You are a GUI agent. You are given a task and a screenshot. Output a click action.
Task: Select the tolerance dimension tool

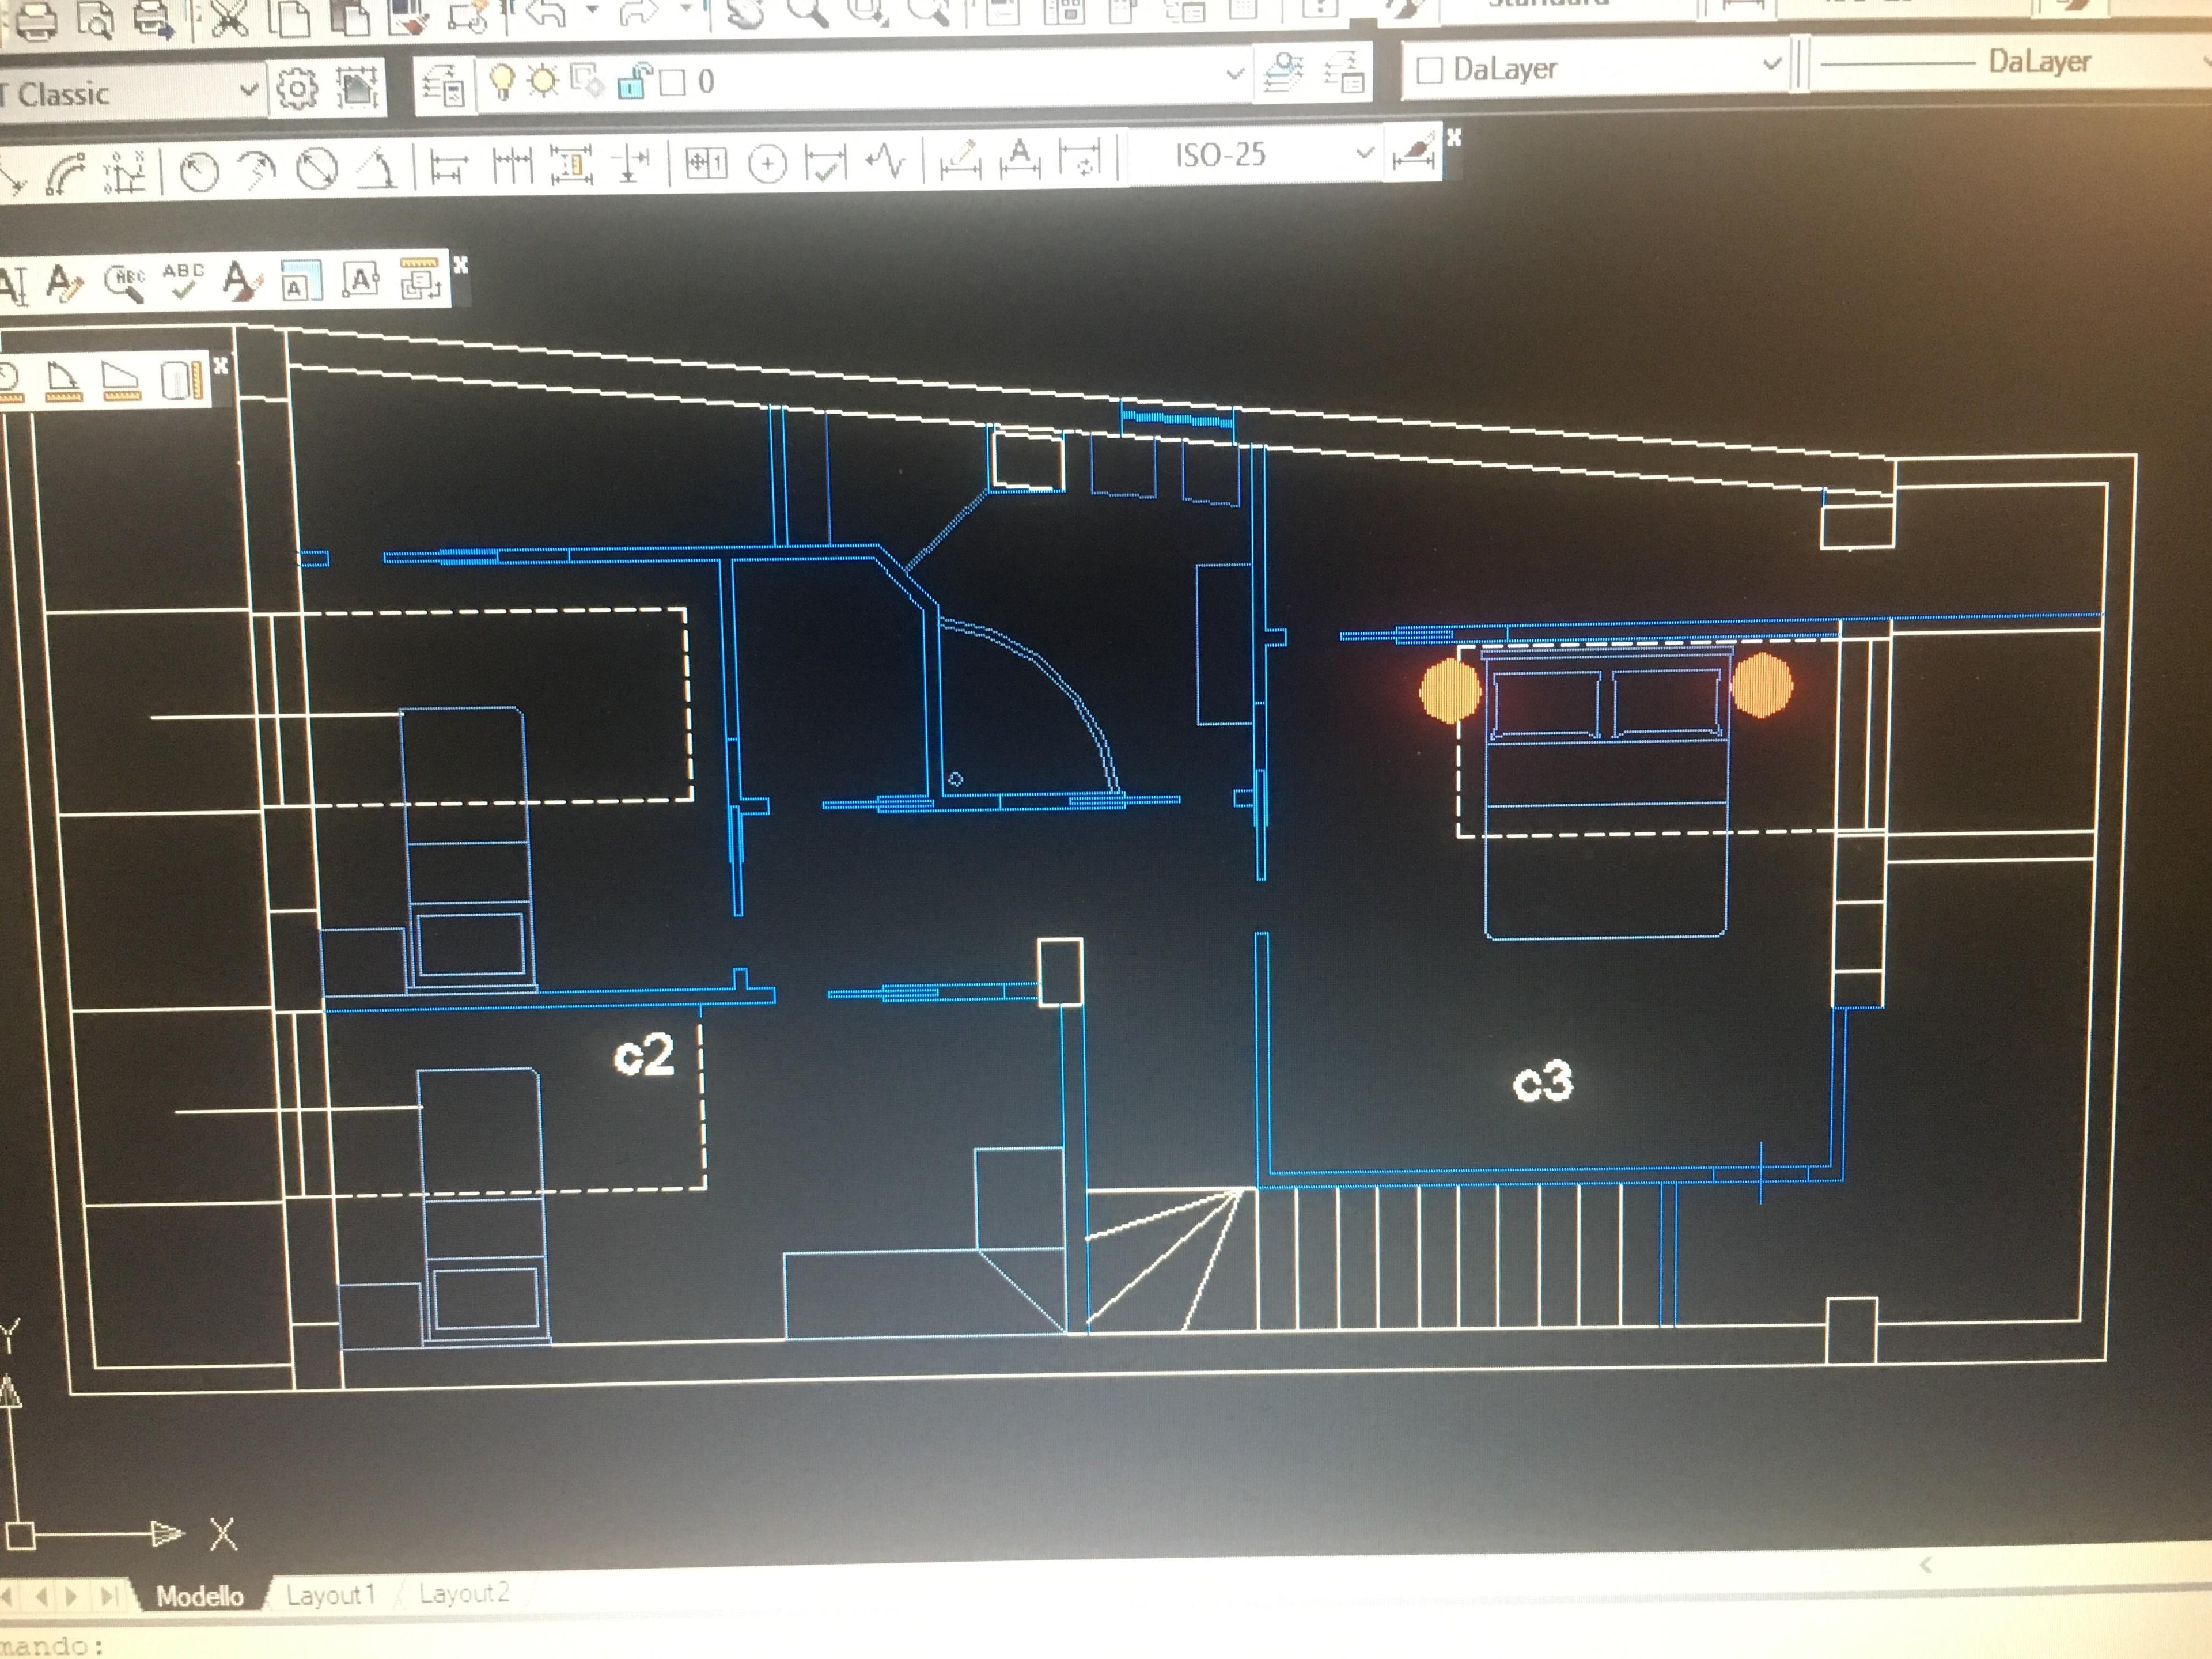click(x=705, y=163)
